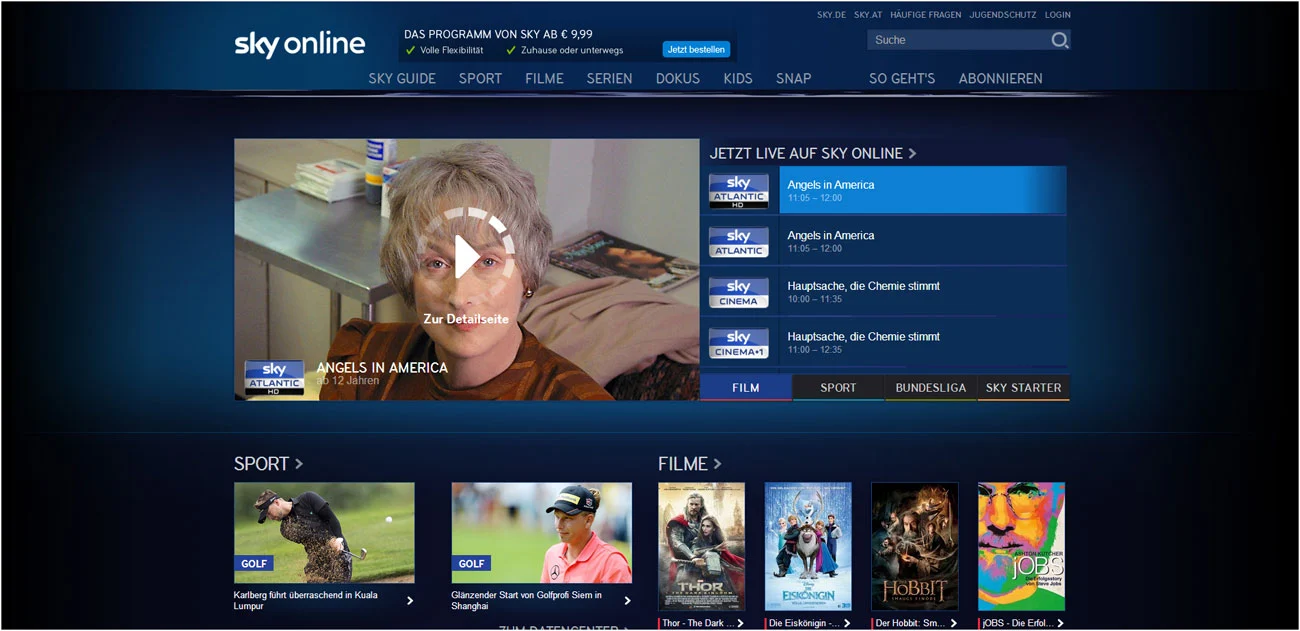Click Sky Atlantic HD logo on video overlay
The image size is (1300, 631).
pyautogui.click(x=274, y=378)
